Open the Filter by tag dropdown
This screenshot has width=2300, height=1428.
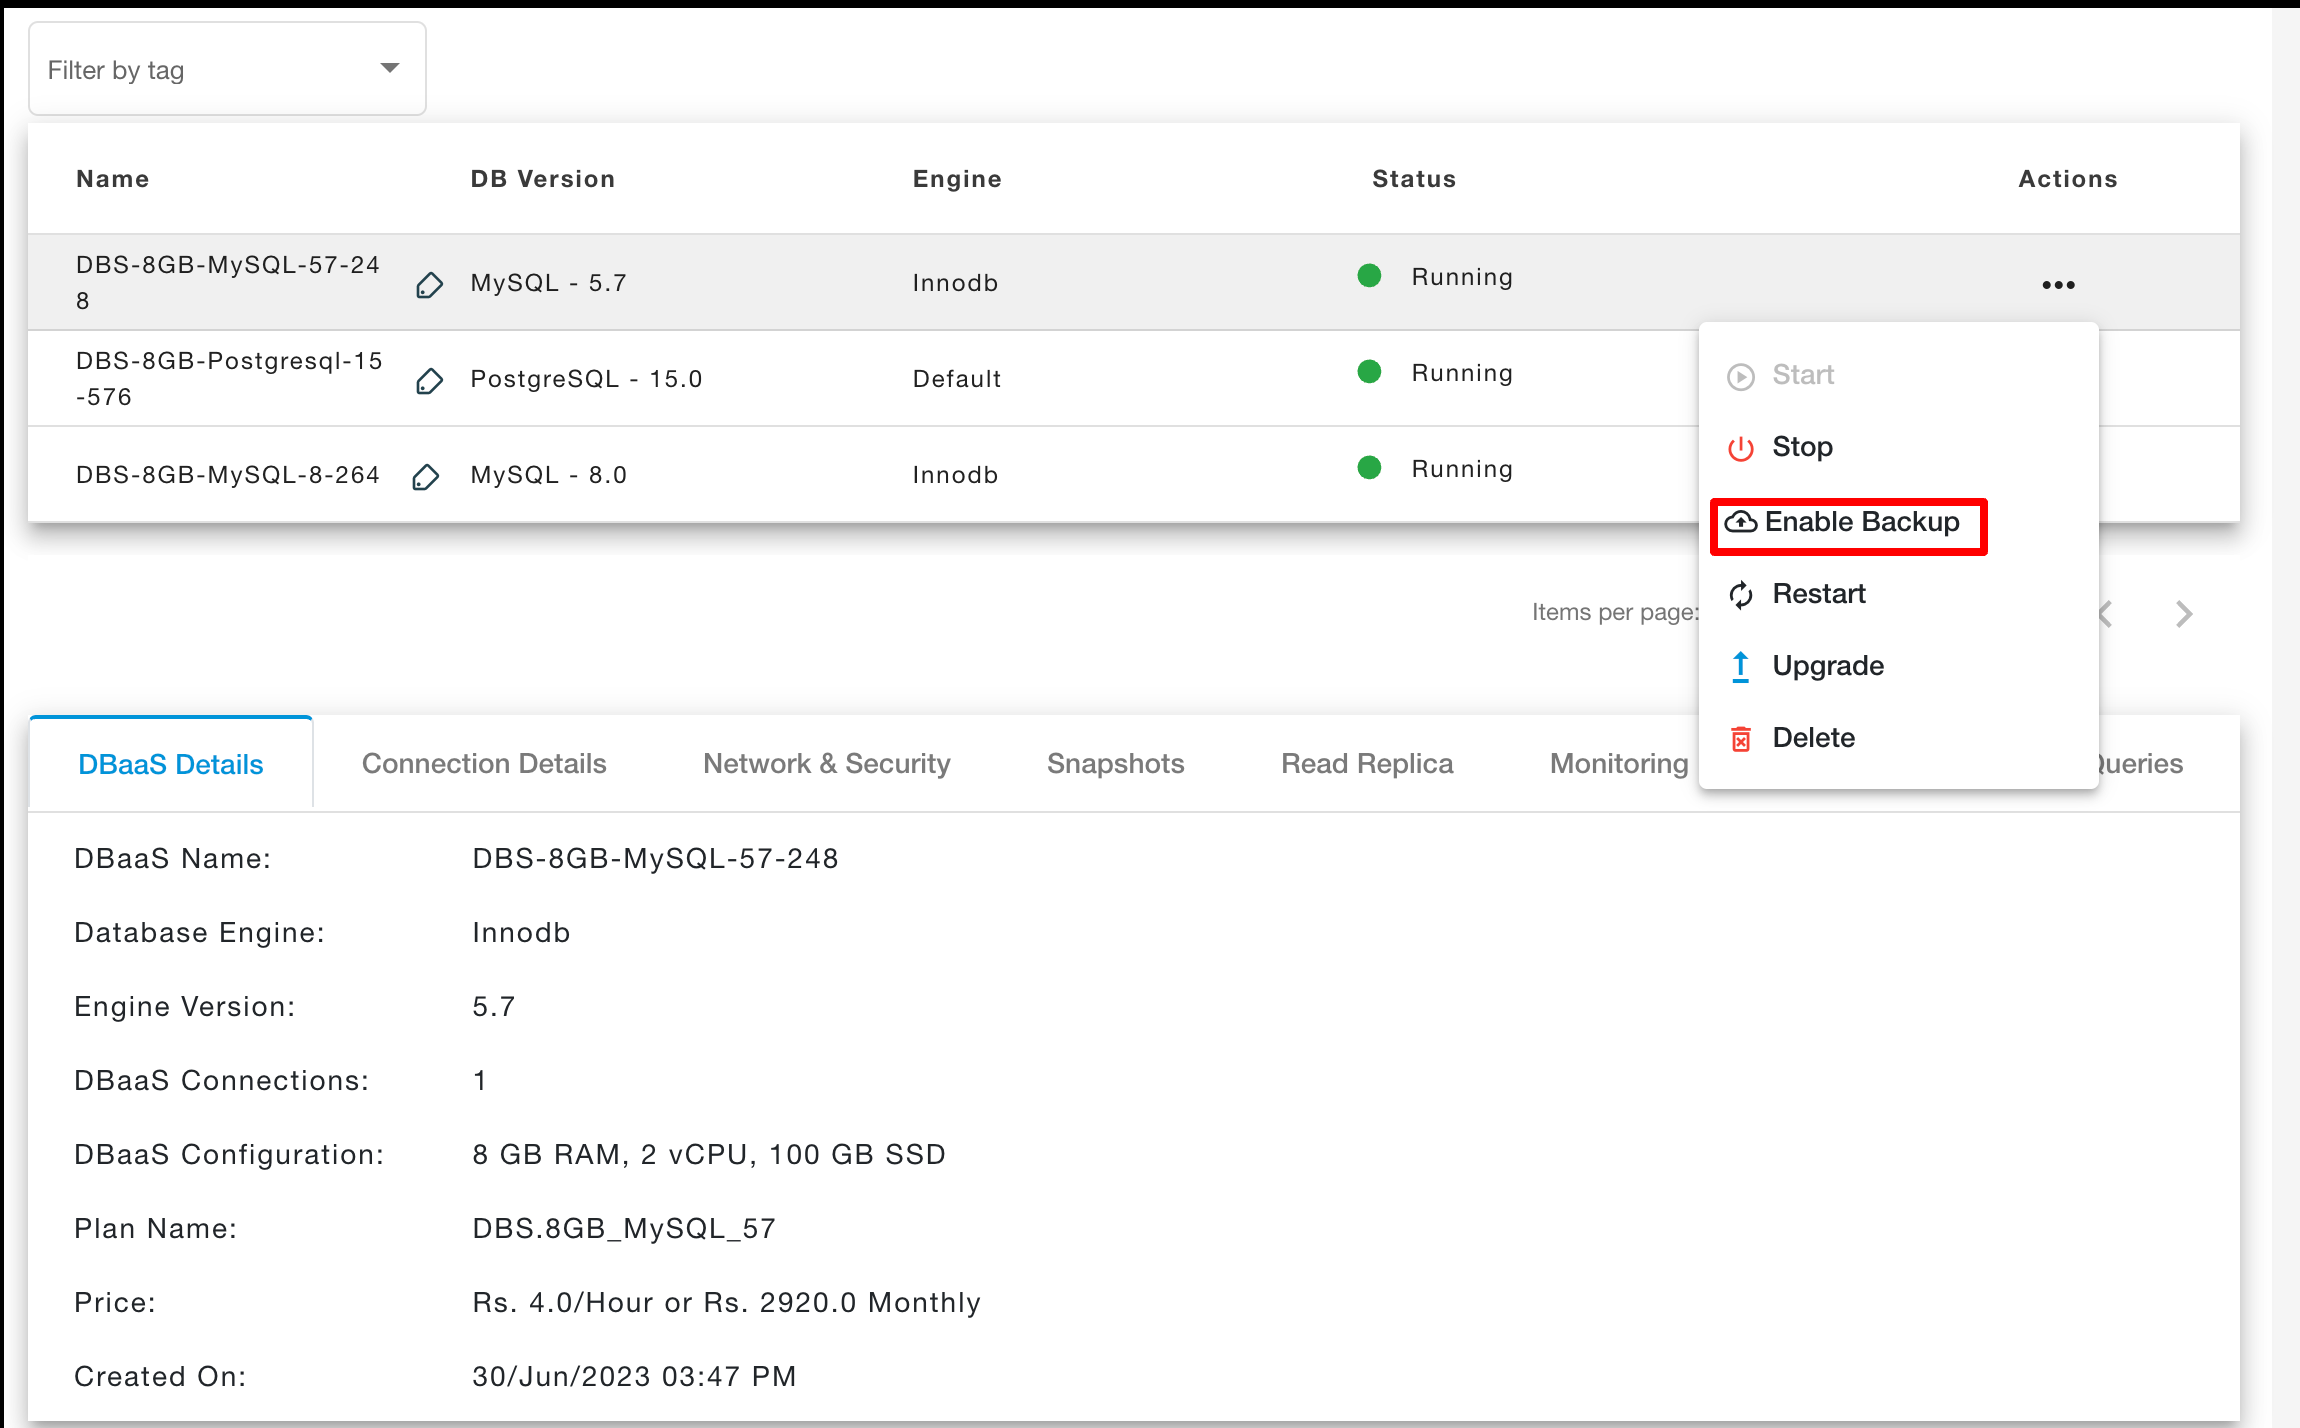coord(227,69)
